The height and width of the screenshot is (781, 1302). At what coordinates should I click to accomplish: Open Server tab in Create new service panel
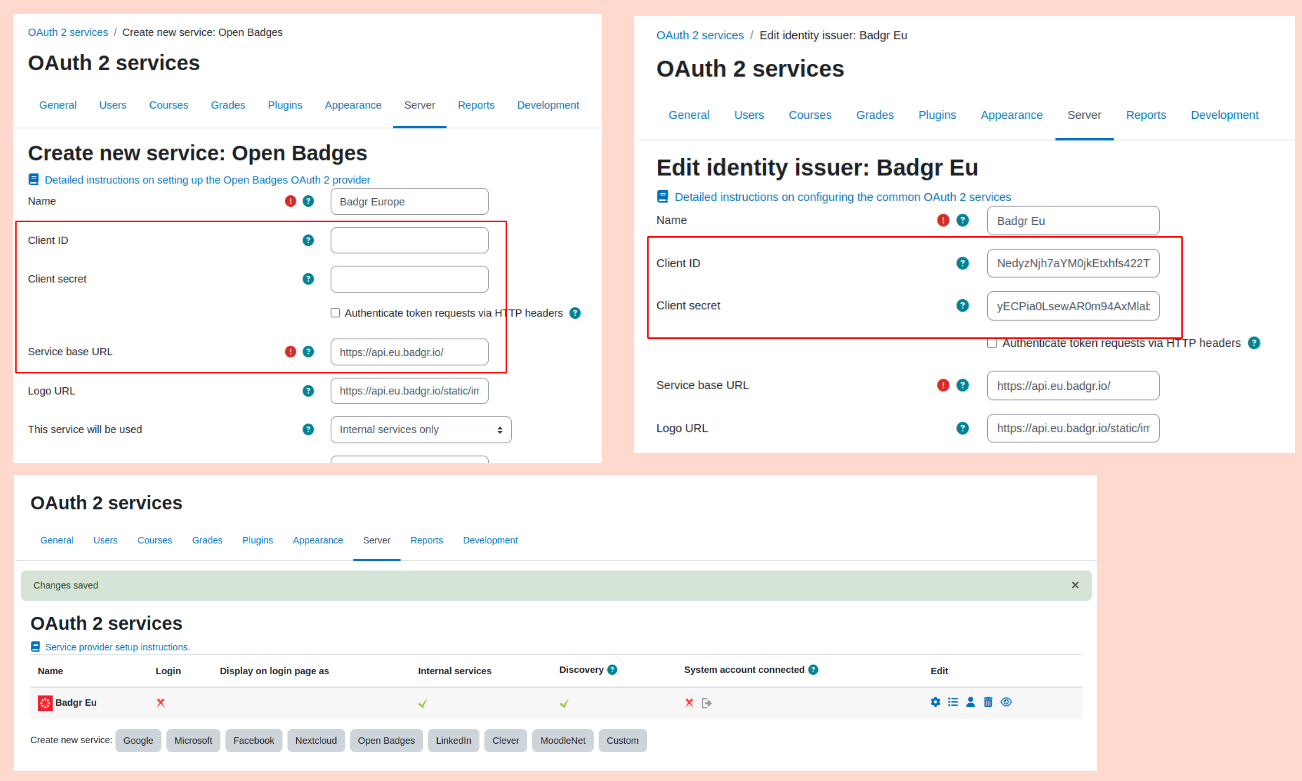[x=420, y=105]
